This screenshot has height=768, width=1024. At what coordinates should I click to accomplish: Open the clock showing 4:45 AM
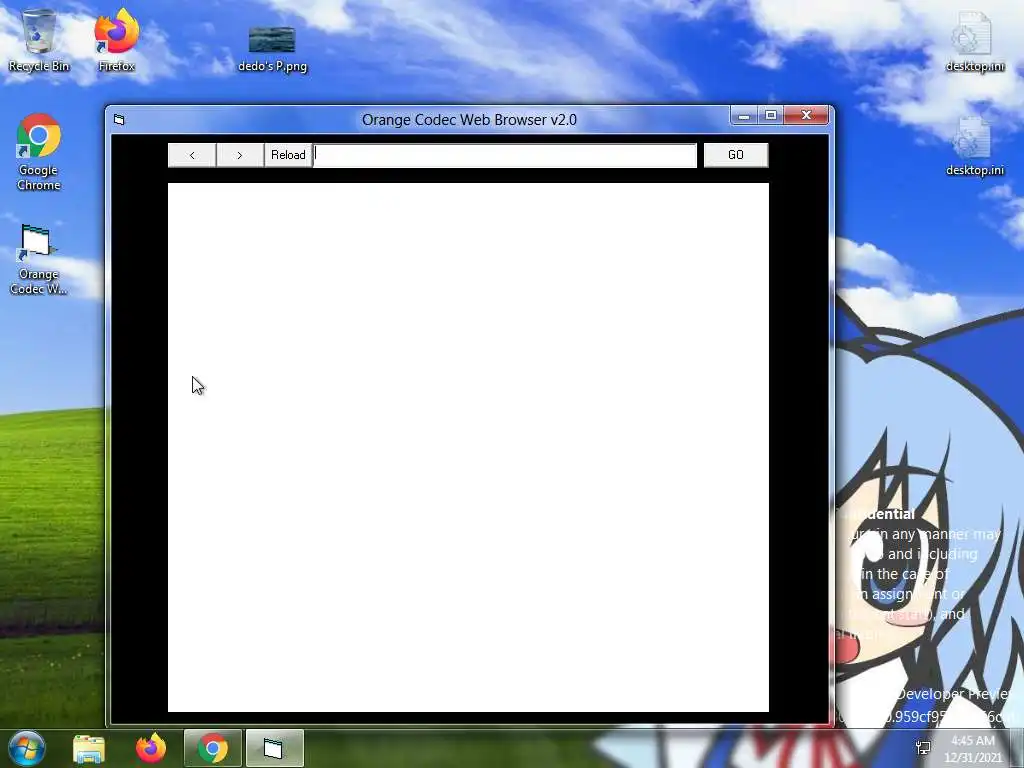(x=972, y=748)
